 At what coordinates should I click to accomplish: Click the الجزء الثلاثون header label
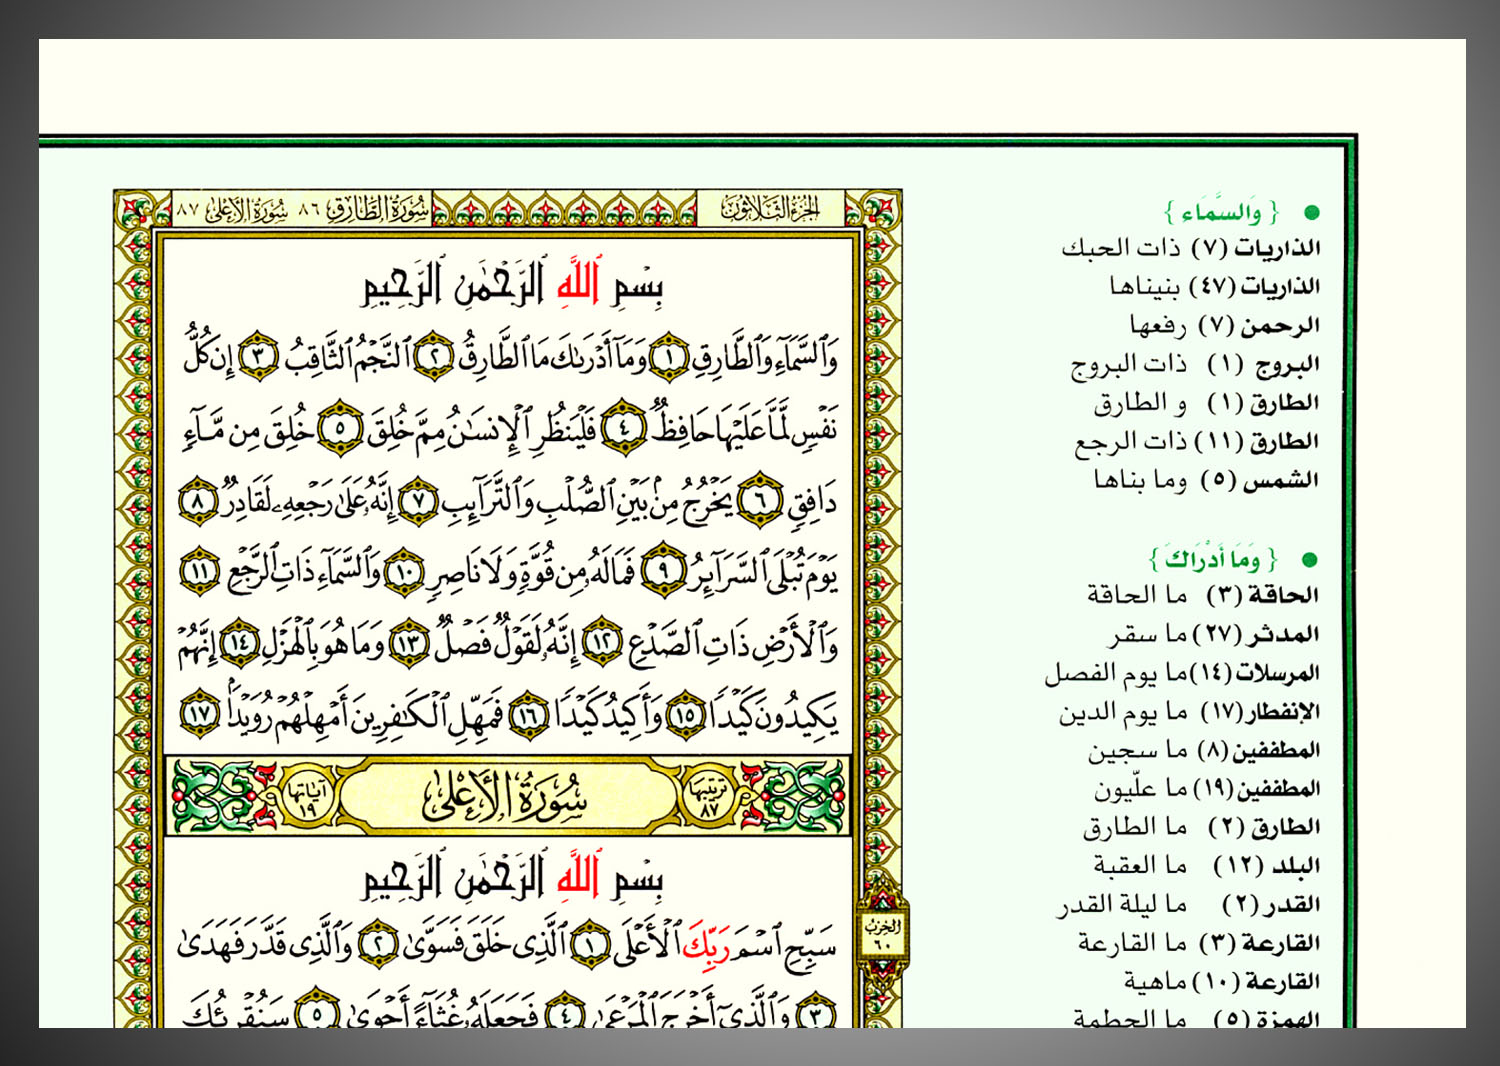(x=770, y=208)
